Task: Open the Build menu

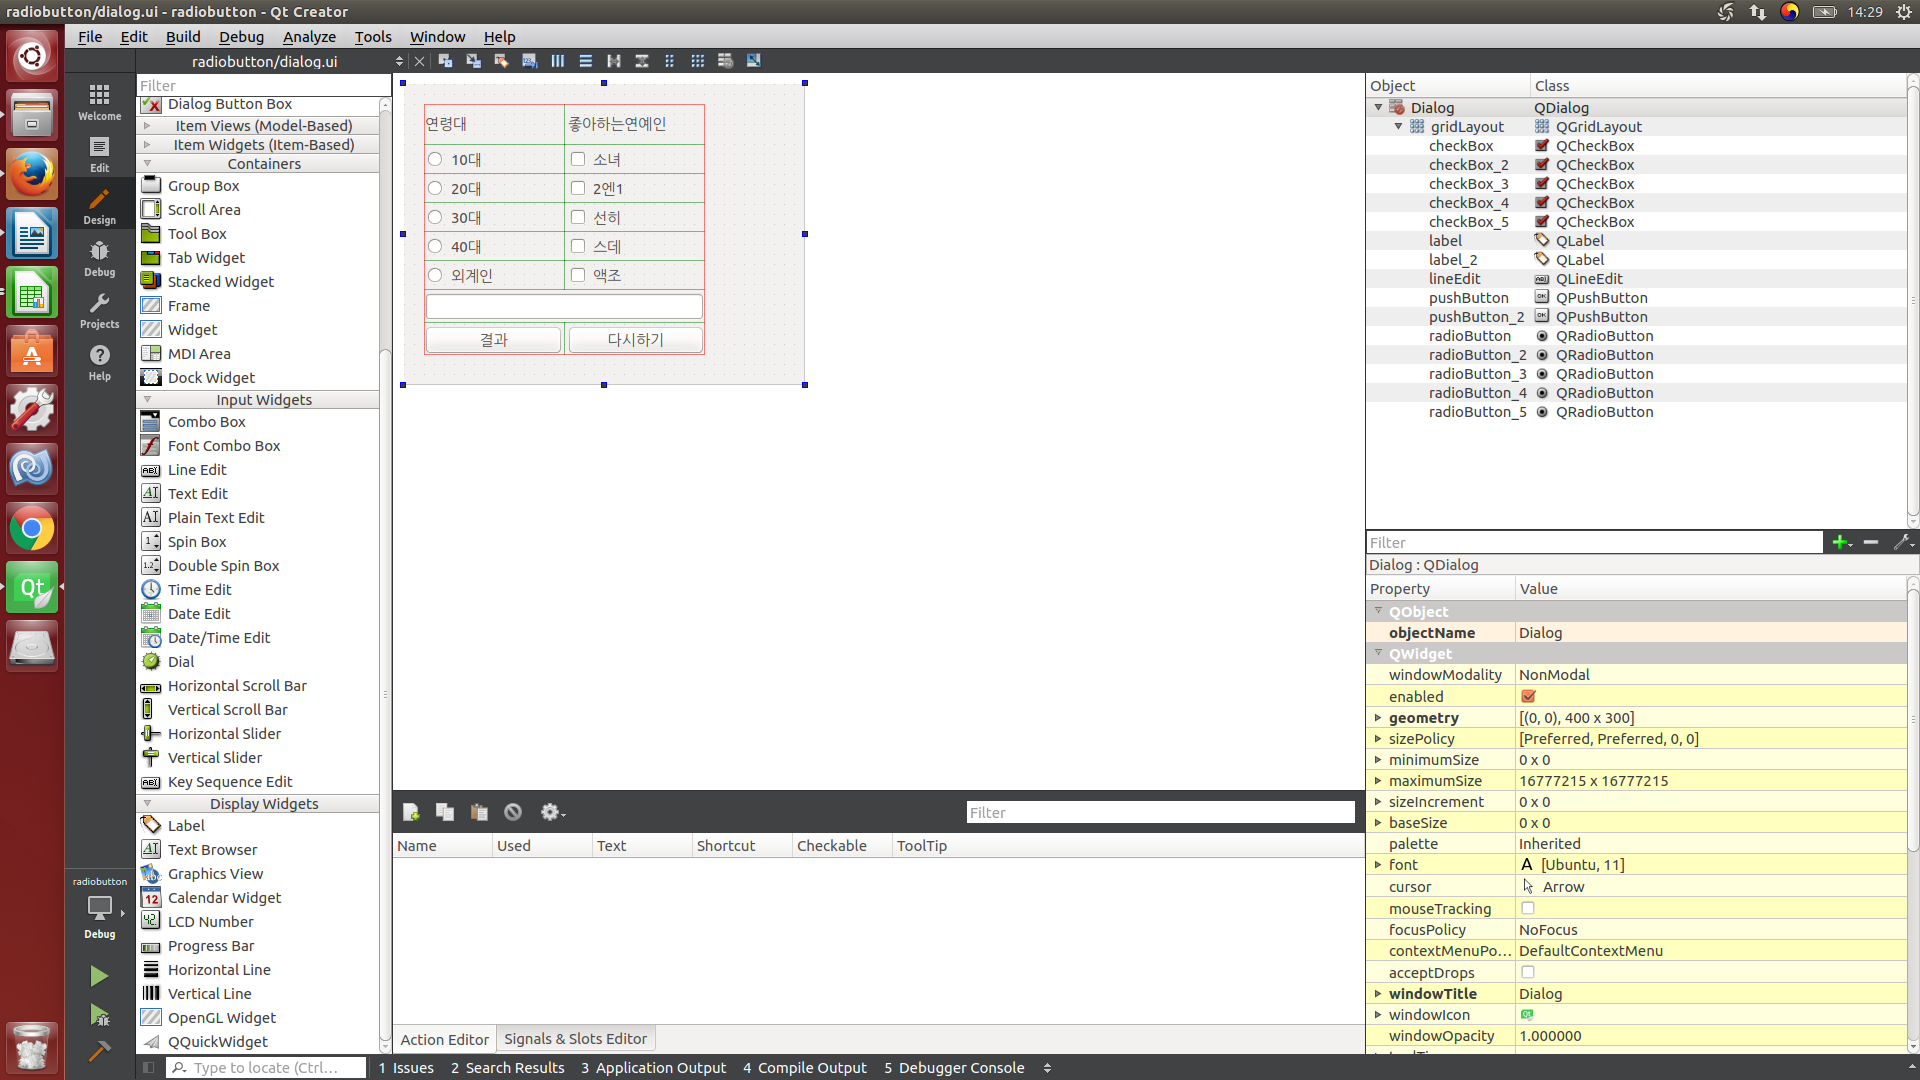Action: point(183,37)
